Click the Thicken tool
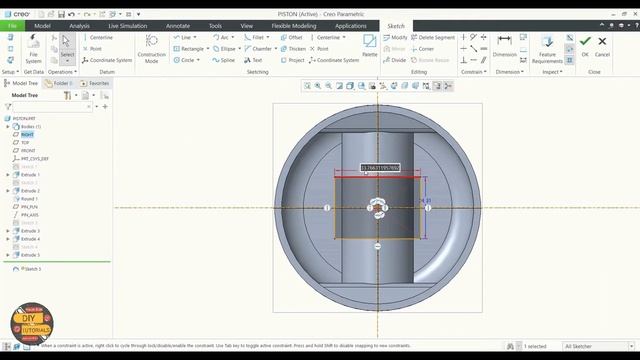Screen dimensions: 640x360 coord(293,49)
